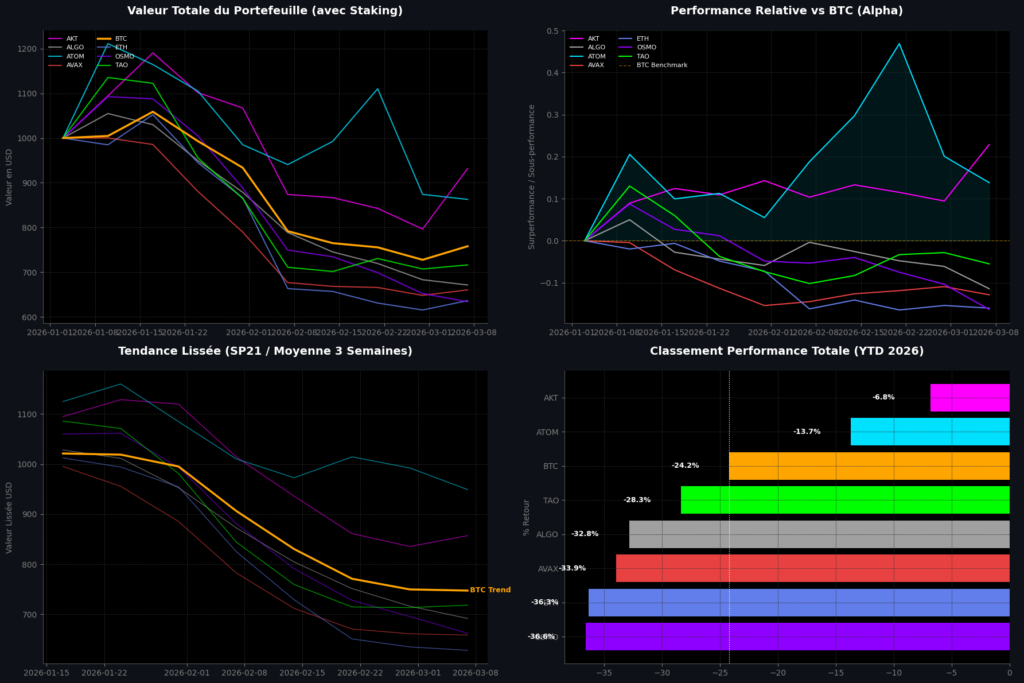
Task: Click the 'Valeur Lissée USD' axis label
Action: [x=10, y=516]
